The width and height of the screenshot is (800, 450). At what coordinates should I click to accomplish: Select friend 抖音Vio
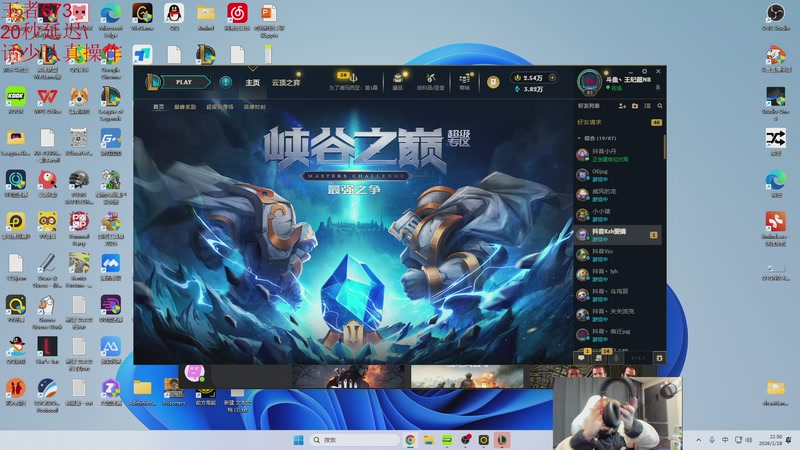(618, 255)
